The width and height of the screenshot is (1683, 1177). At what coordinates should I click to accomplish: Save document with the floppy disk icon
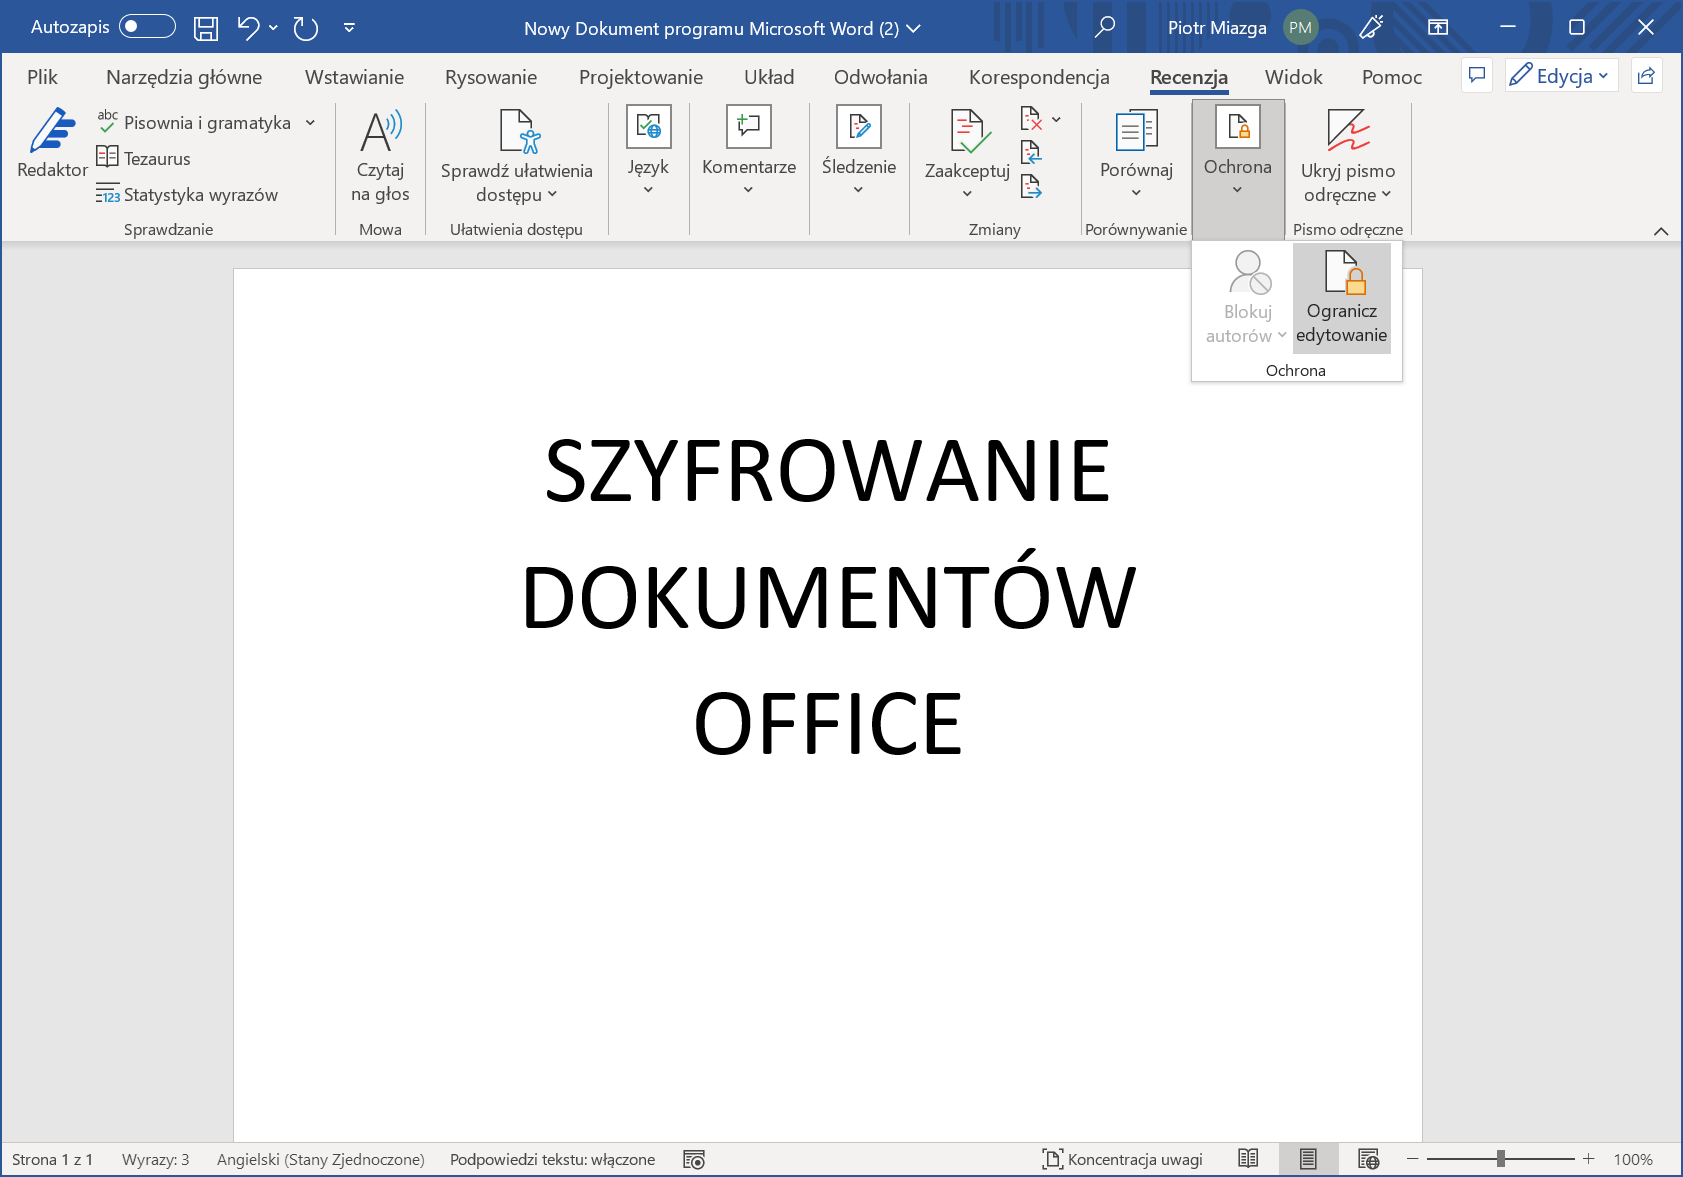206,28
